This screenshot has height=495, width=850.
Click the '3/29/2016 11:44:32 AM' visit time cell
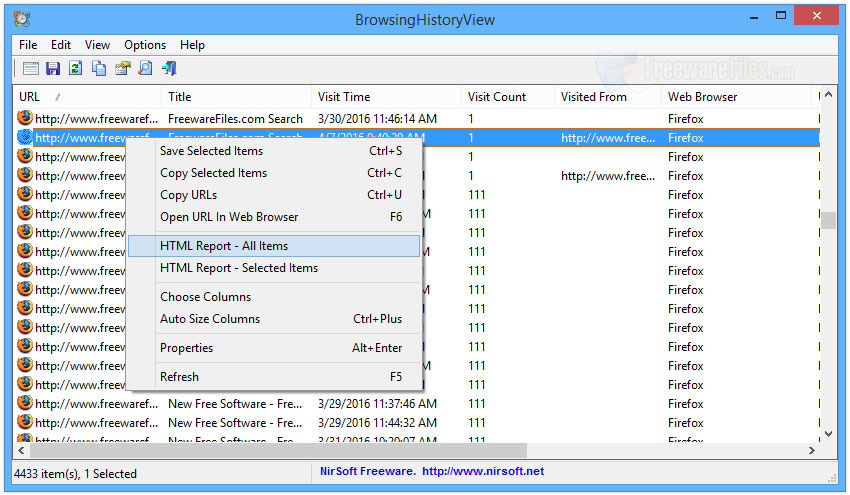[377, 423]
